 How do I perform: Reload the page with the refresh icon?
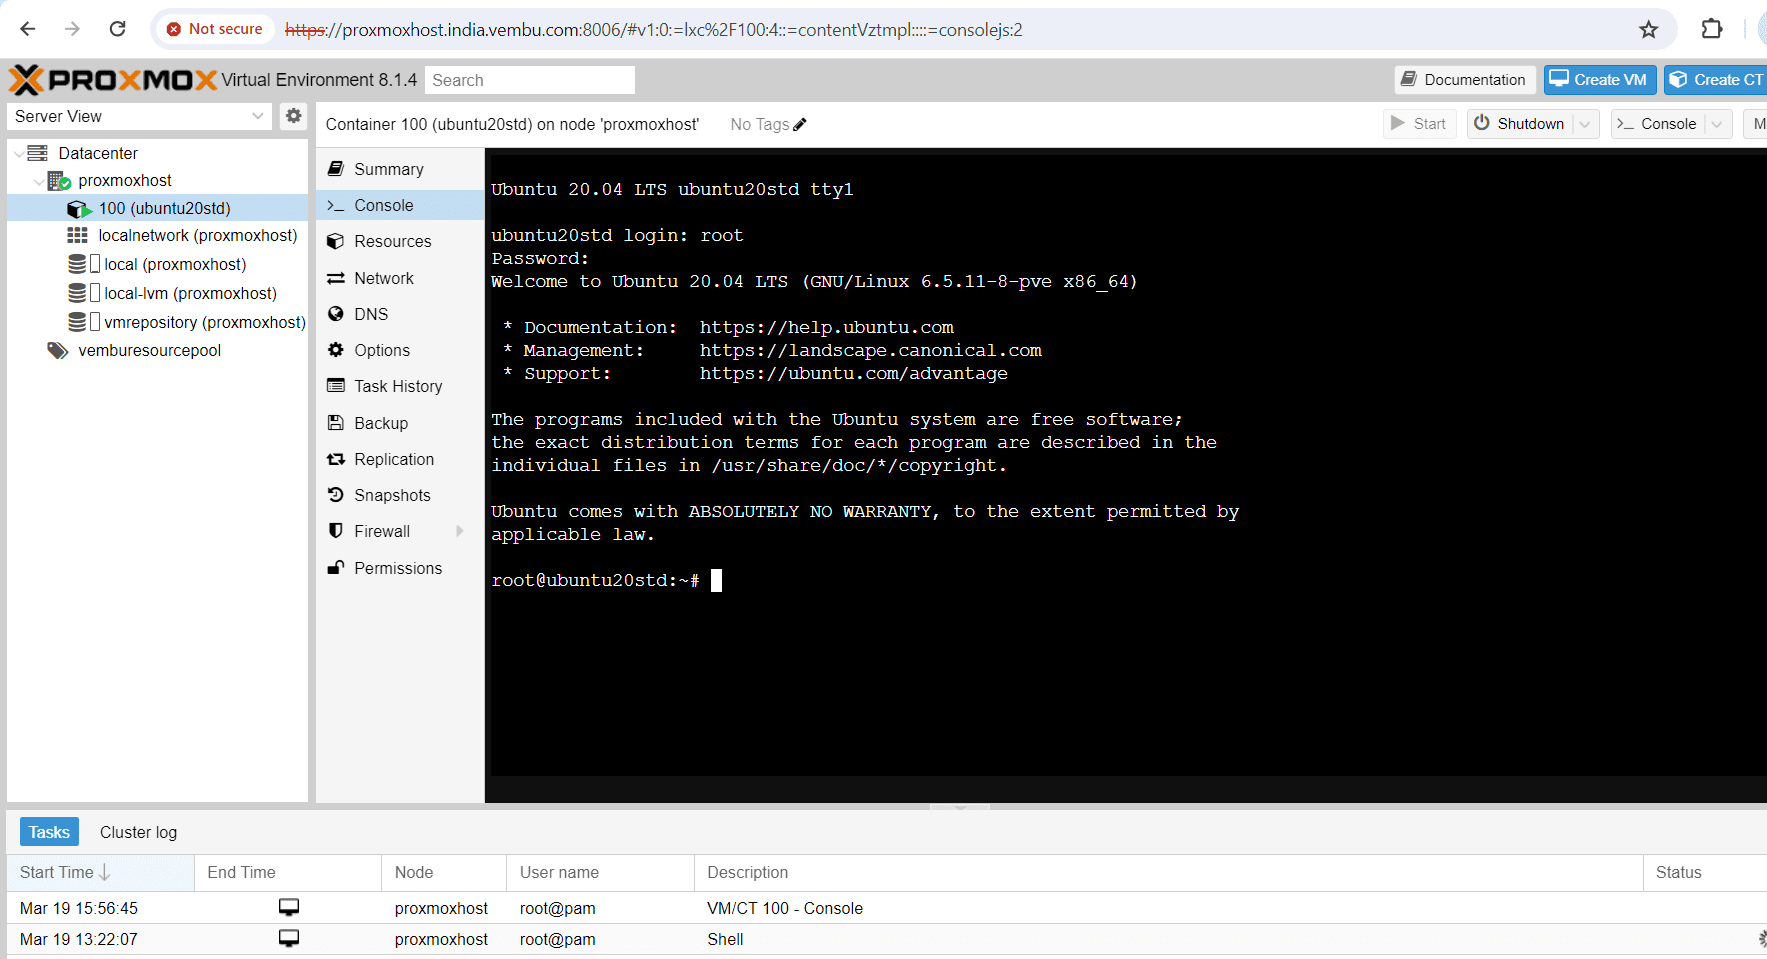coord(117,29)
